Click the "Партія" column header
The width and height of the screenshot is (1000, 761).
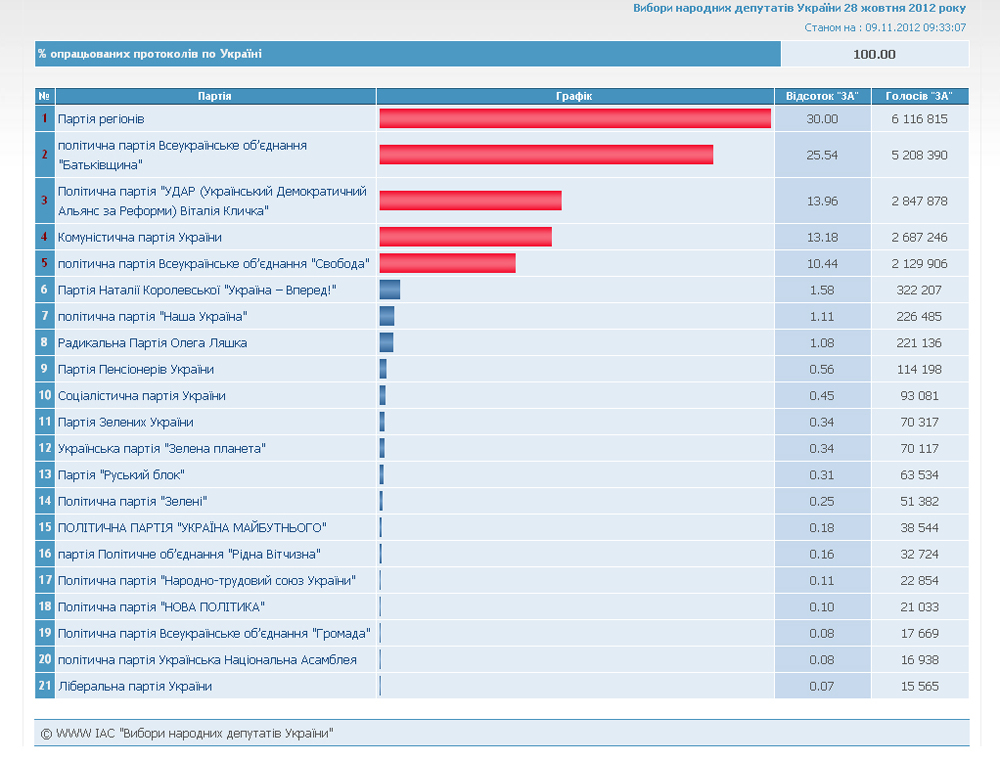(215, 96)
